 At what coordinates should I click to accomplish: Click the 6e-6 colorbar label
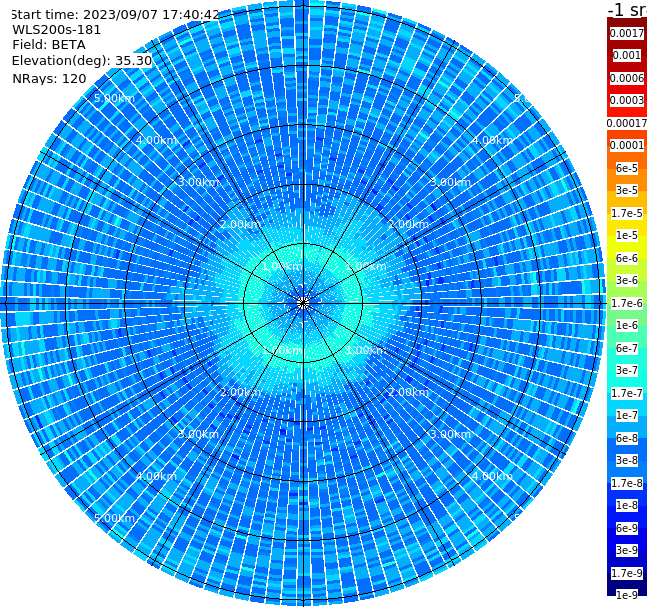pyautogui.click(x=627, y=258)
